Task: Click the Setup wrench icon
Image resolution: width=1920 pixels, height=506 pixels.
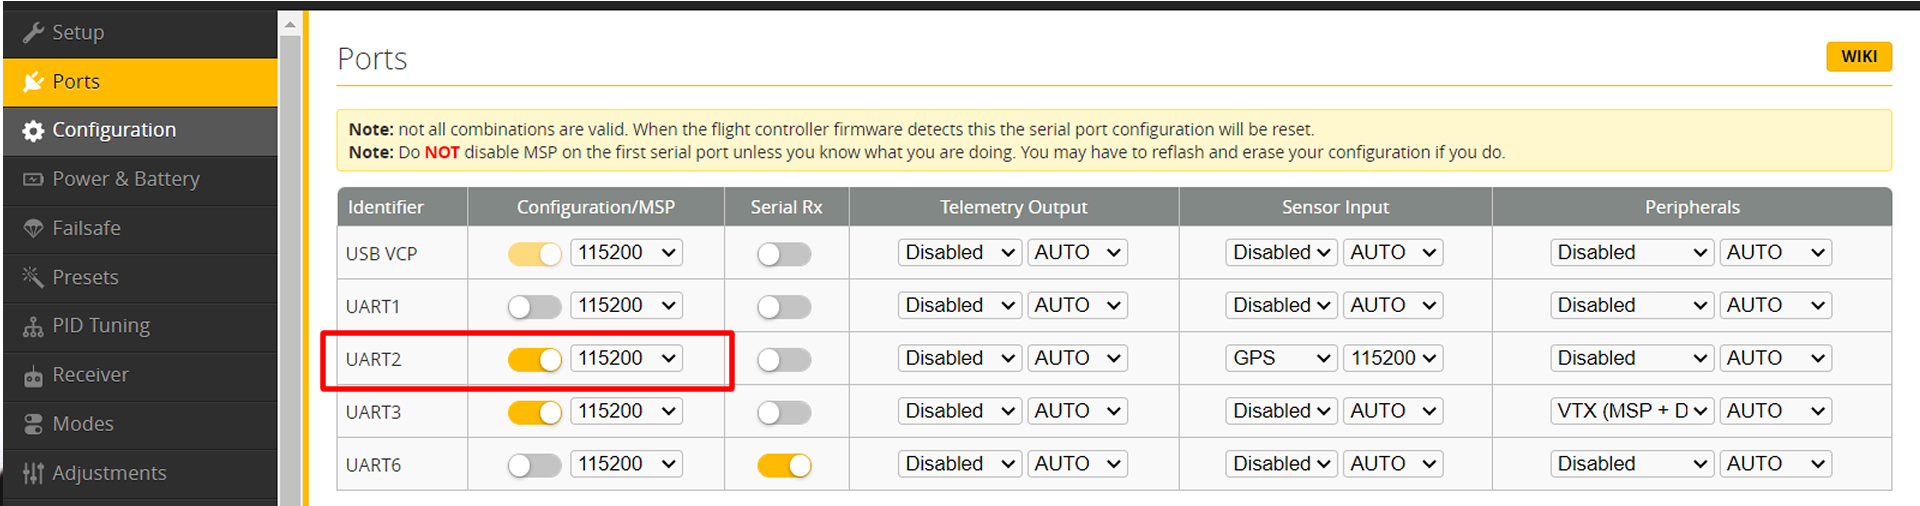Action: pos(33,32)
